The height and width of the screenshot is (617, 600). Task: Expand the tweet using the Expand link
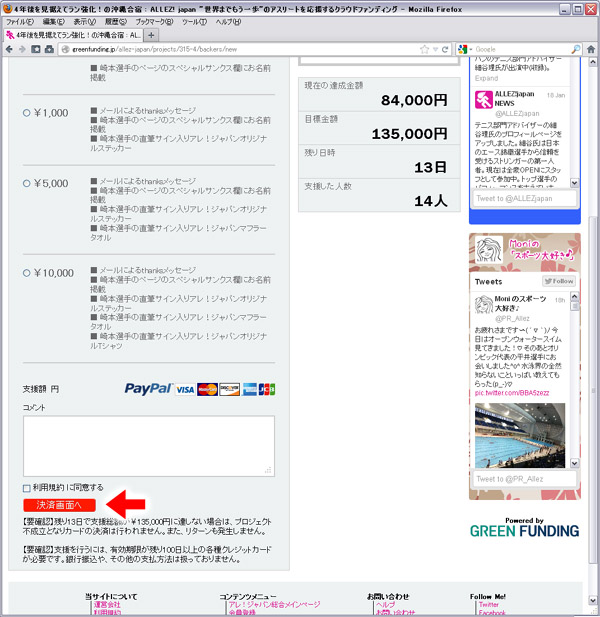pos(486,78)
